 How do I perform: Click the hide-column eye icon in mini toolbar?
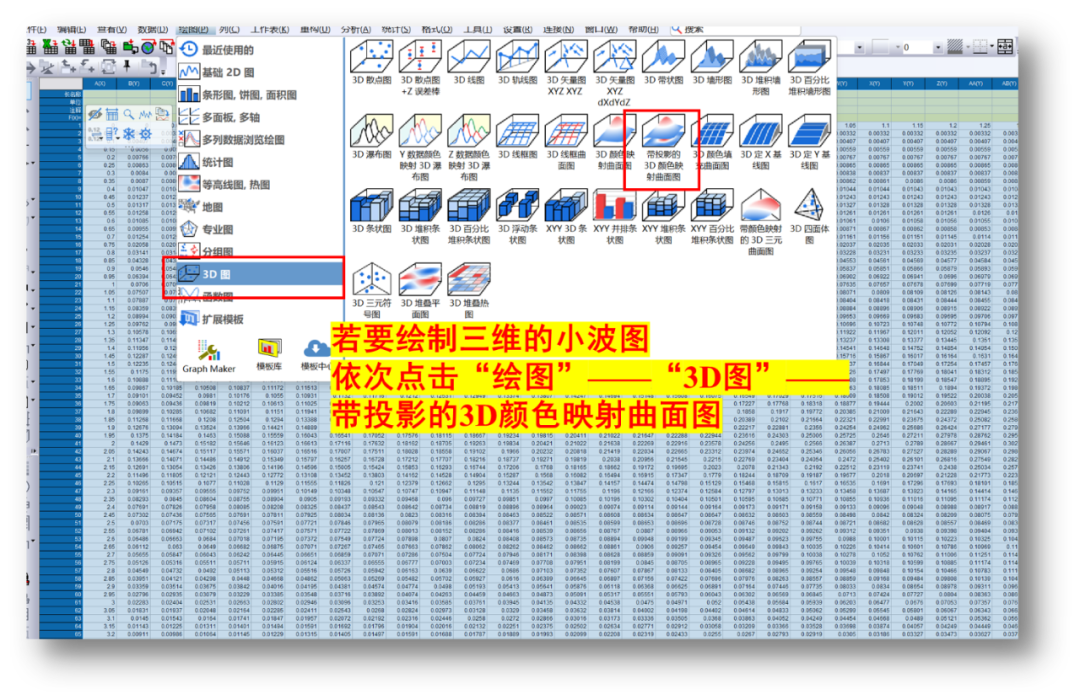tap(95, 114)
